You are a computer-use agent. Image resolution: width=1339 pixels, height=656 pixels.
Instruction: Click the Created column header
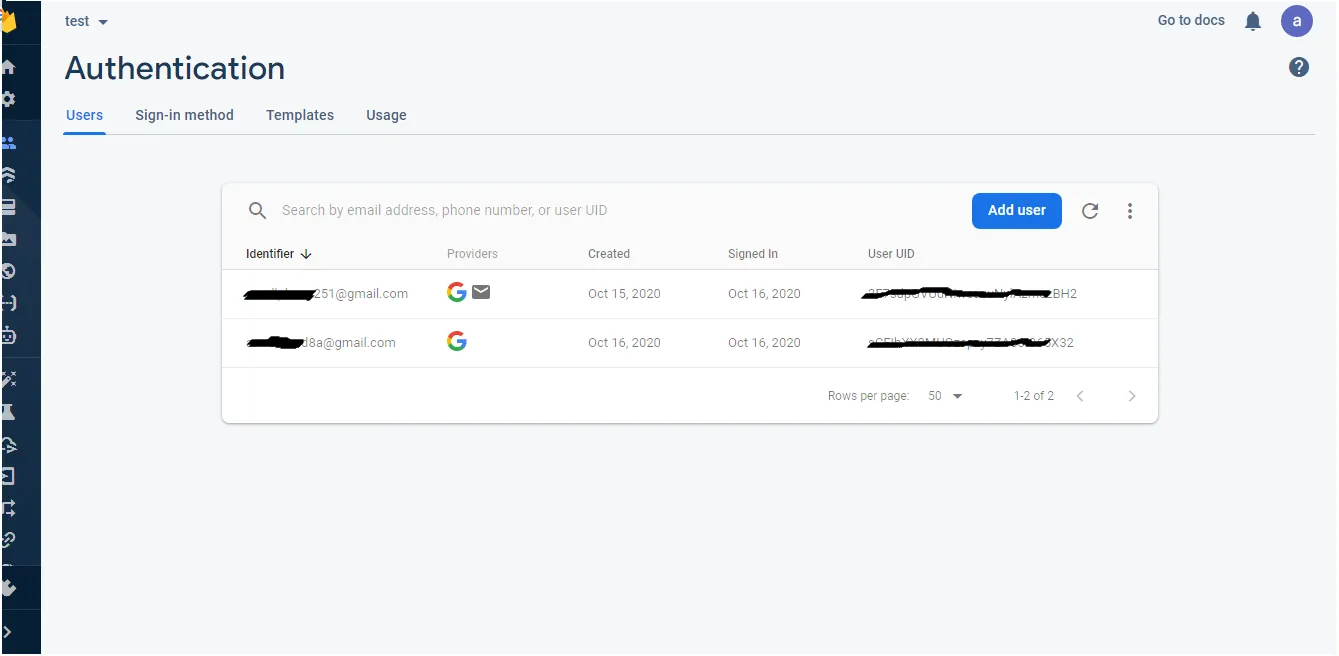click(x=609, y=254)
